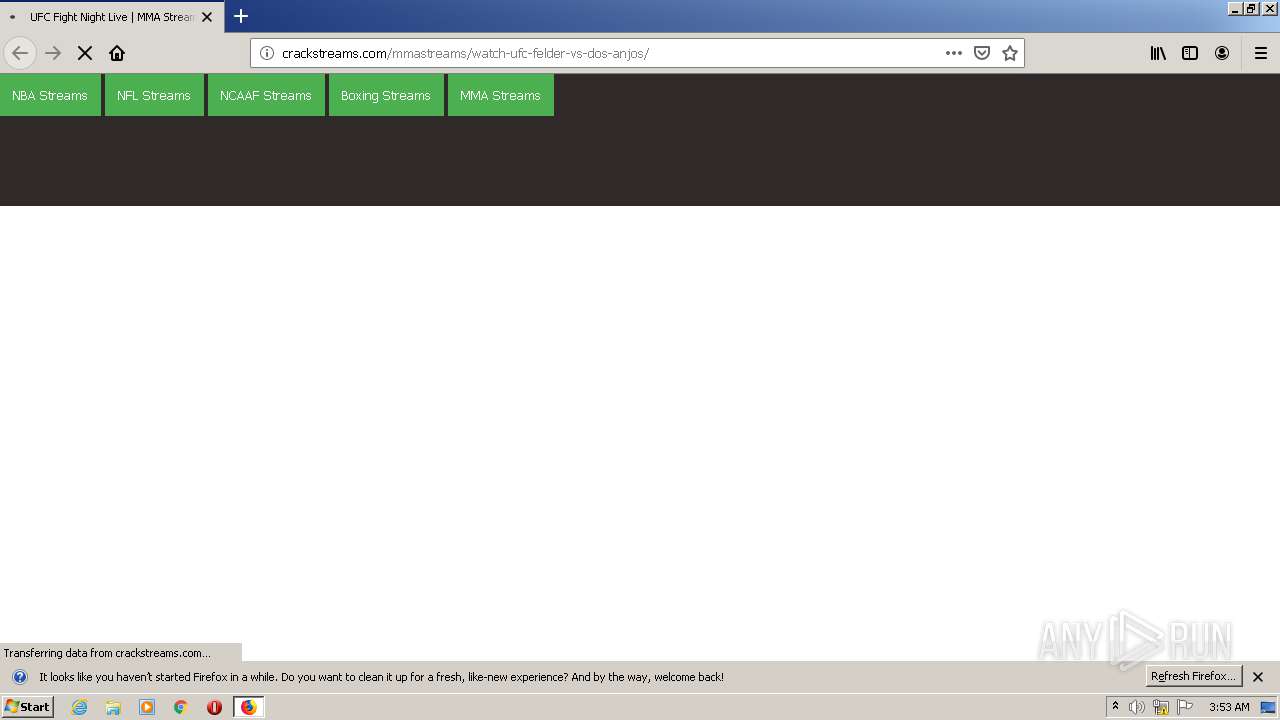Viewport: 1280px width, 720px height.
Task: Click the notification bar question icon
Action: click(x=19, y=677)
